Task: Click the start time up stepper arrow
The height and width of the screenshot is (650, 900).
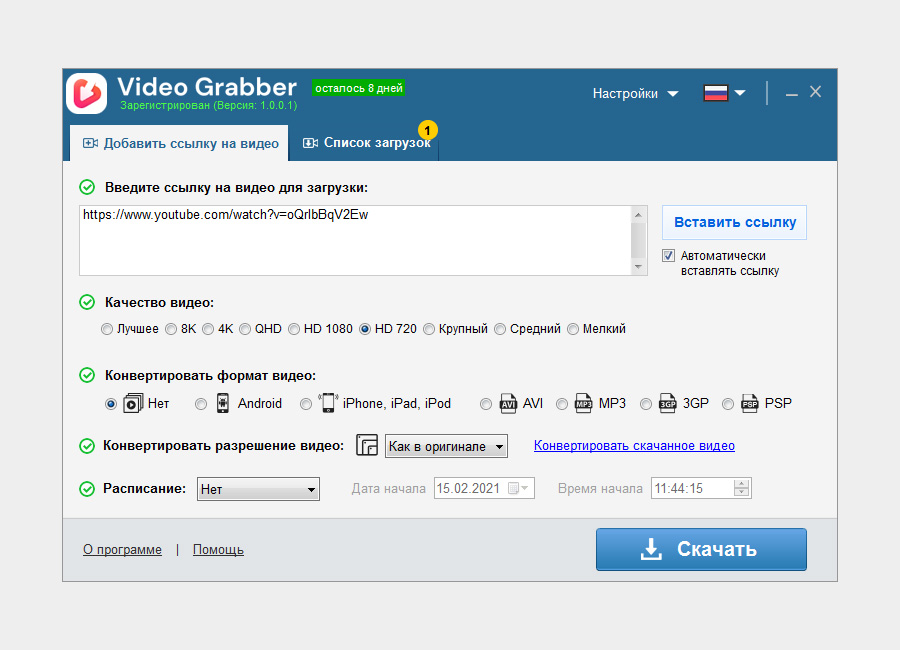Action: [x=739, y=483]
